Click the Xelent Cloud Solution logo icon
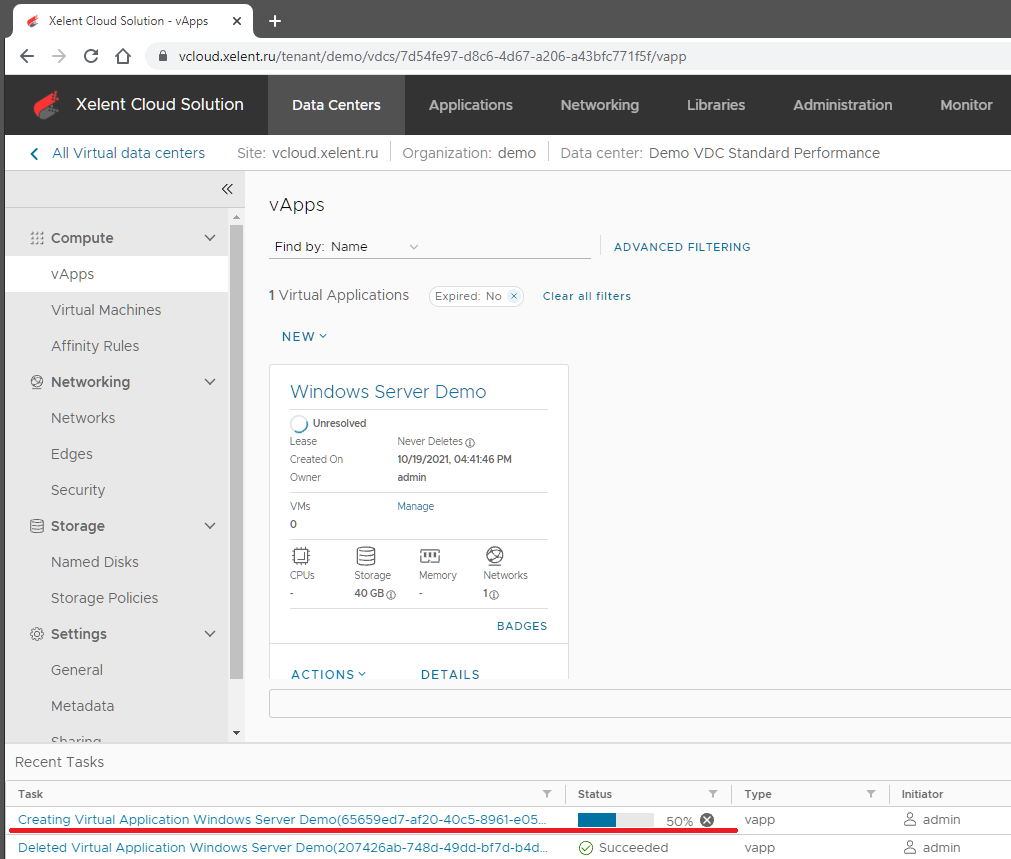The image size is (1011, 859). [x=47, y=105]
